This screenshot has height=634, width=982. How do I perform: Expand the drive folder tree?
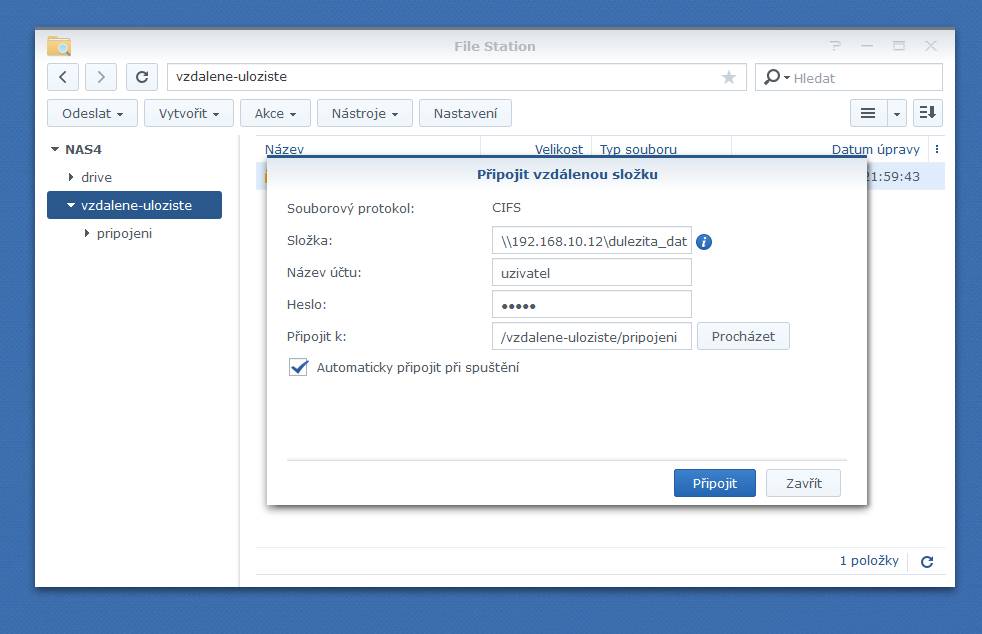71,177
